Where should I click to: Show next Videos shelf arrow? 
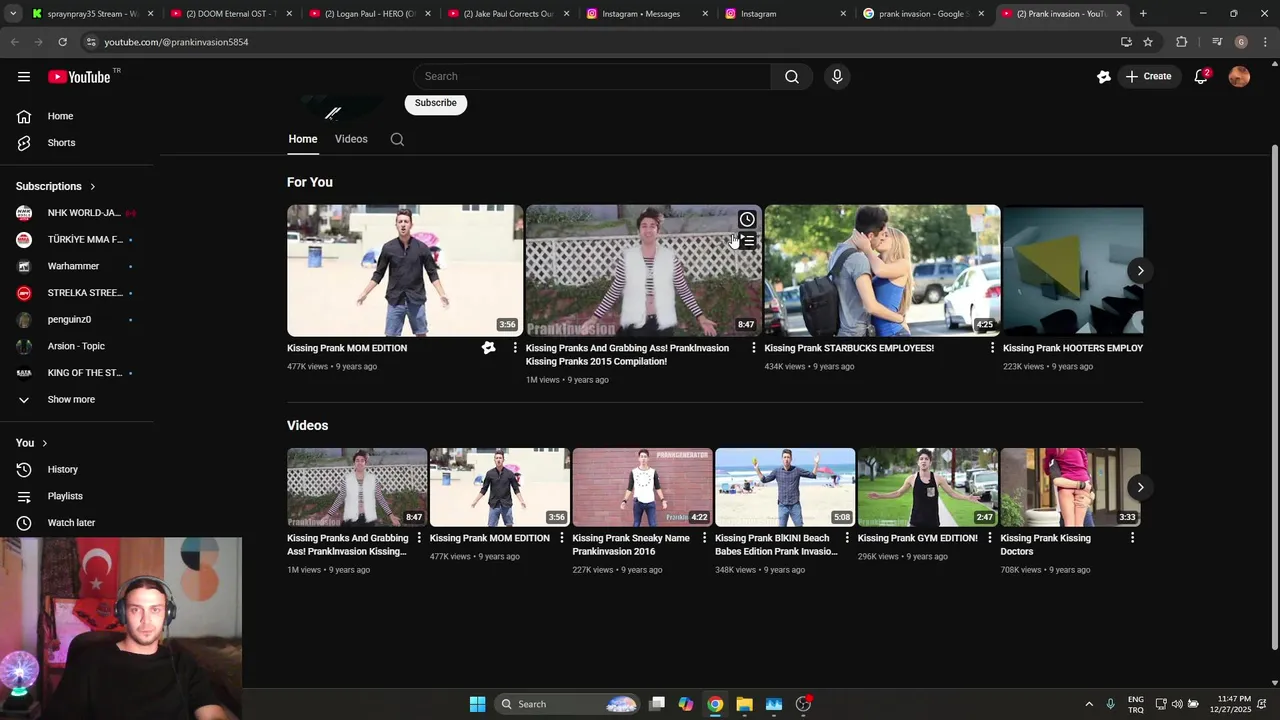(x=1140, y=488)
